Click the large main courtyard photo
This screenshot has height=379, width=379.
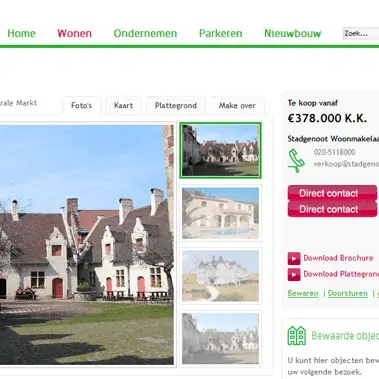(x=87, y=245)
